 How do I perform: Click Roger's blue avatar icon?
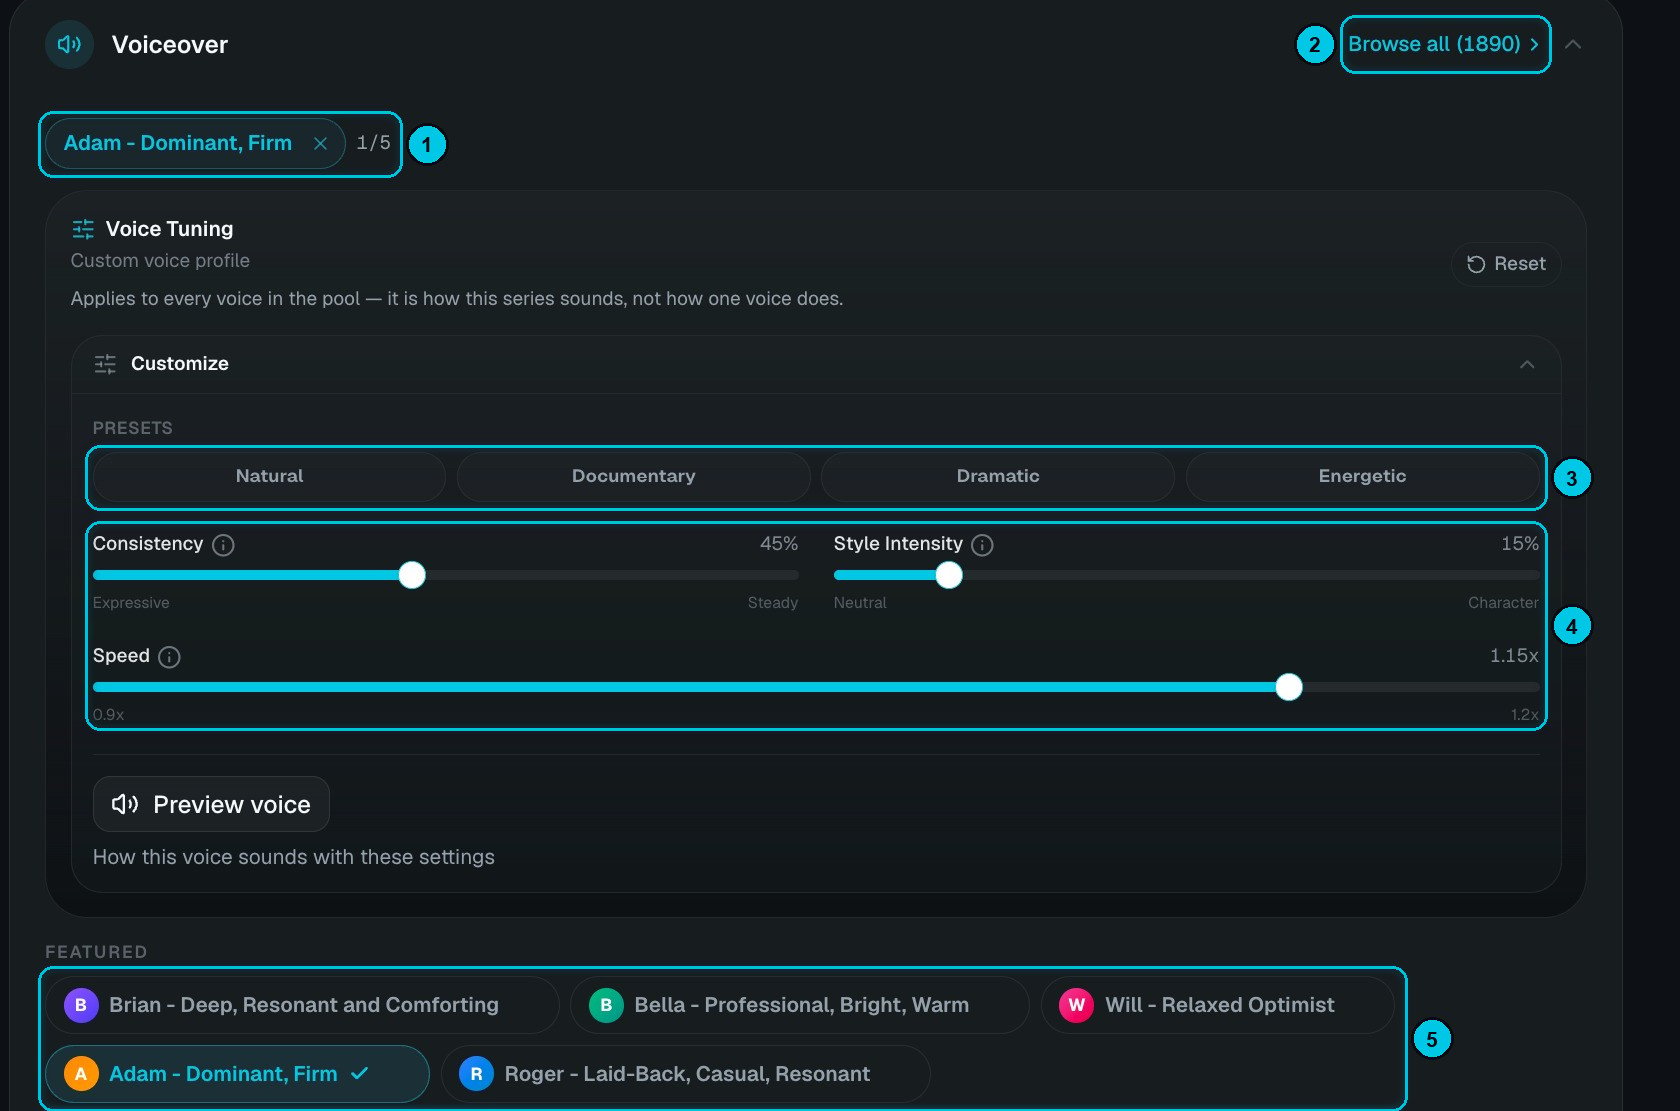pyautogui.click(x=476, y=1074)
